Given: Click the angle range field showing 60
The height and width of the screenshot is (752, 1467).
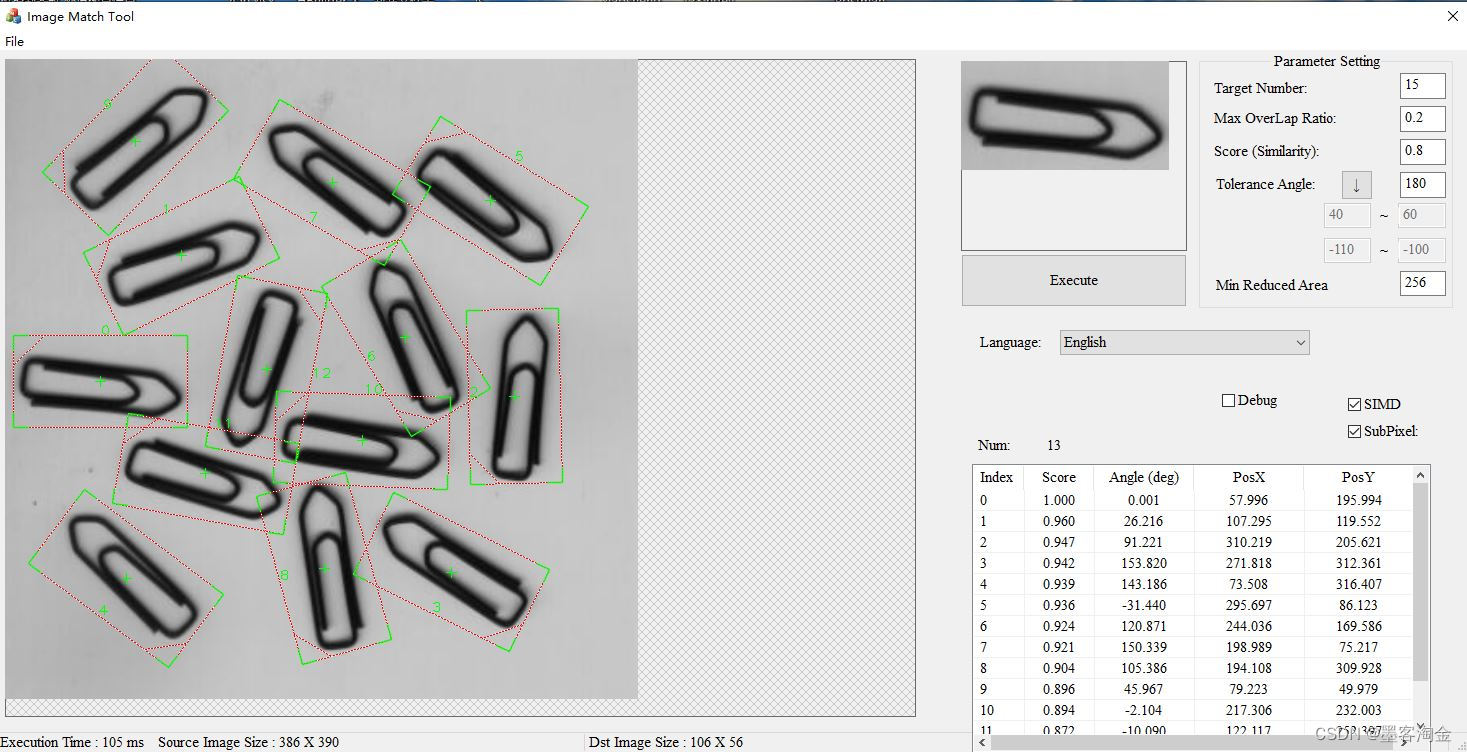Looking at the screenshot, I should click(1421, 215).
